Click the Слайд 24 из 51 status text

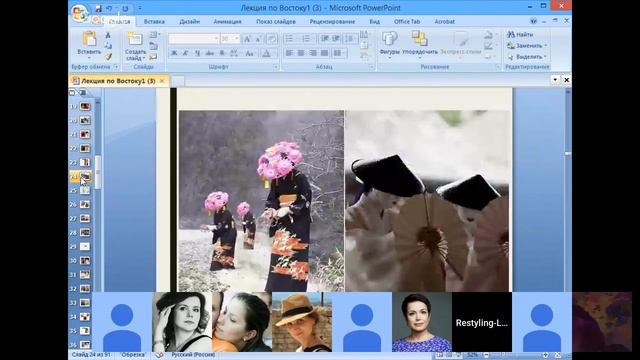pyautogui.click(x=92, y=355)
